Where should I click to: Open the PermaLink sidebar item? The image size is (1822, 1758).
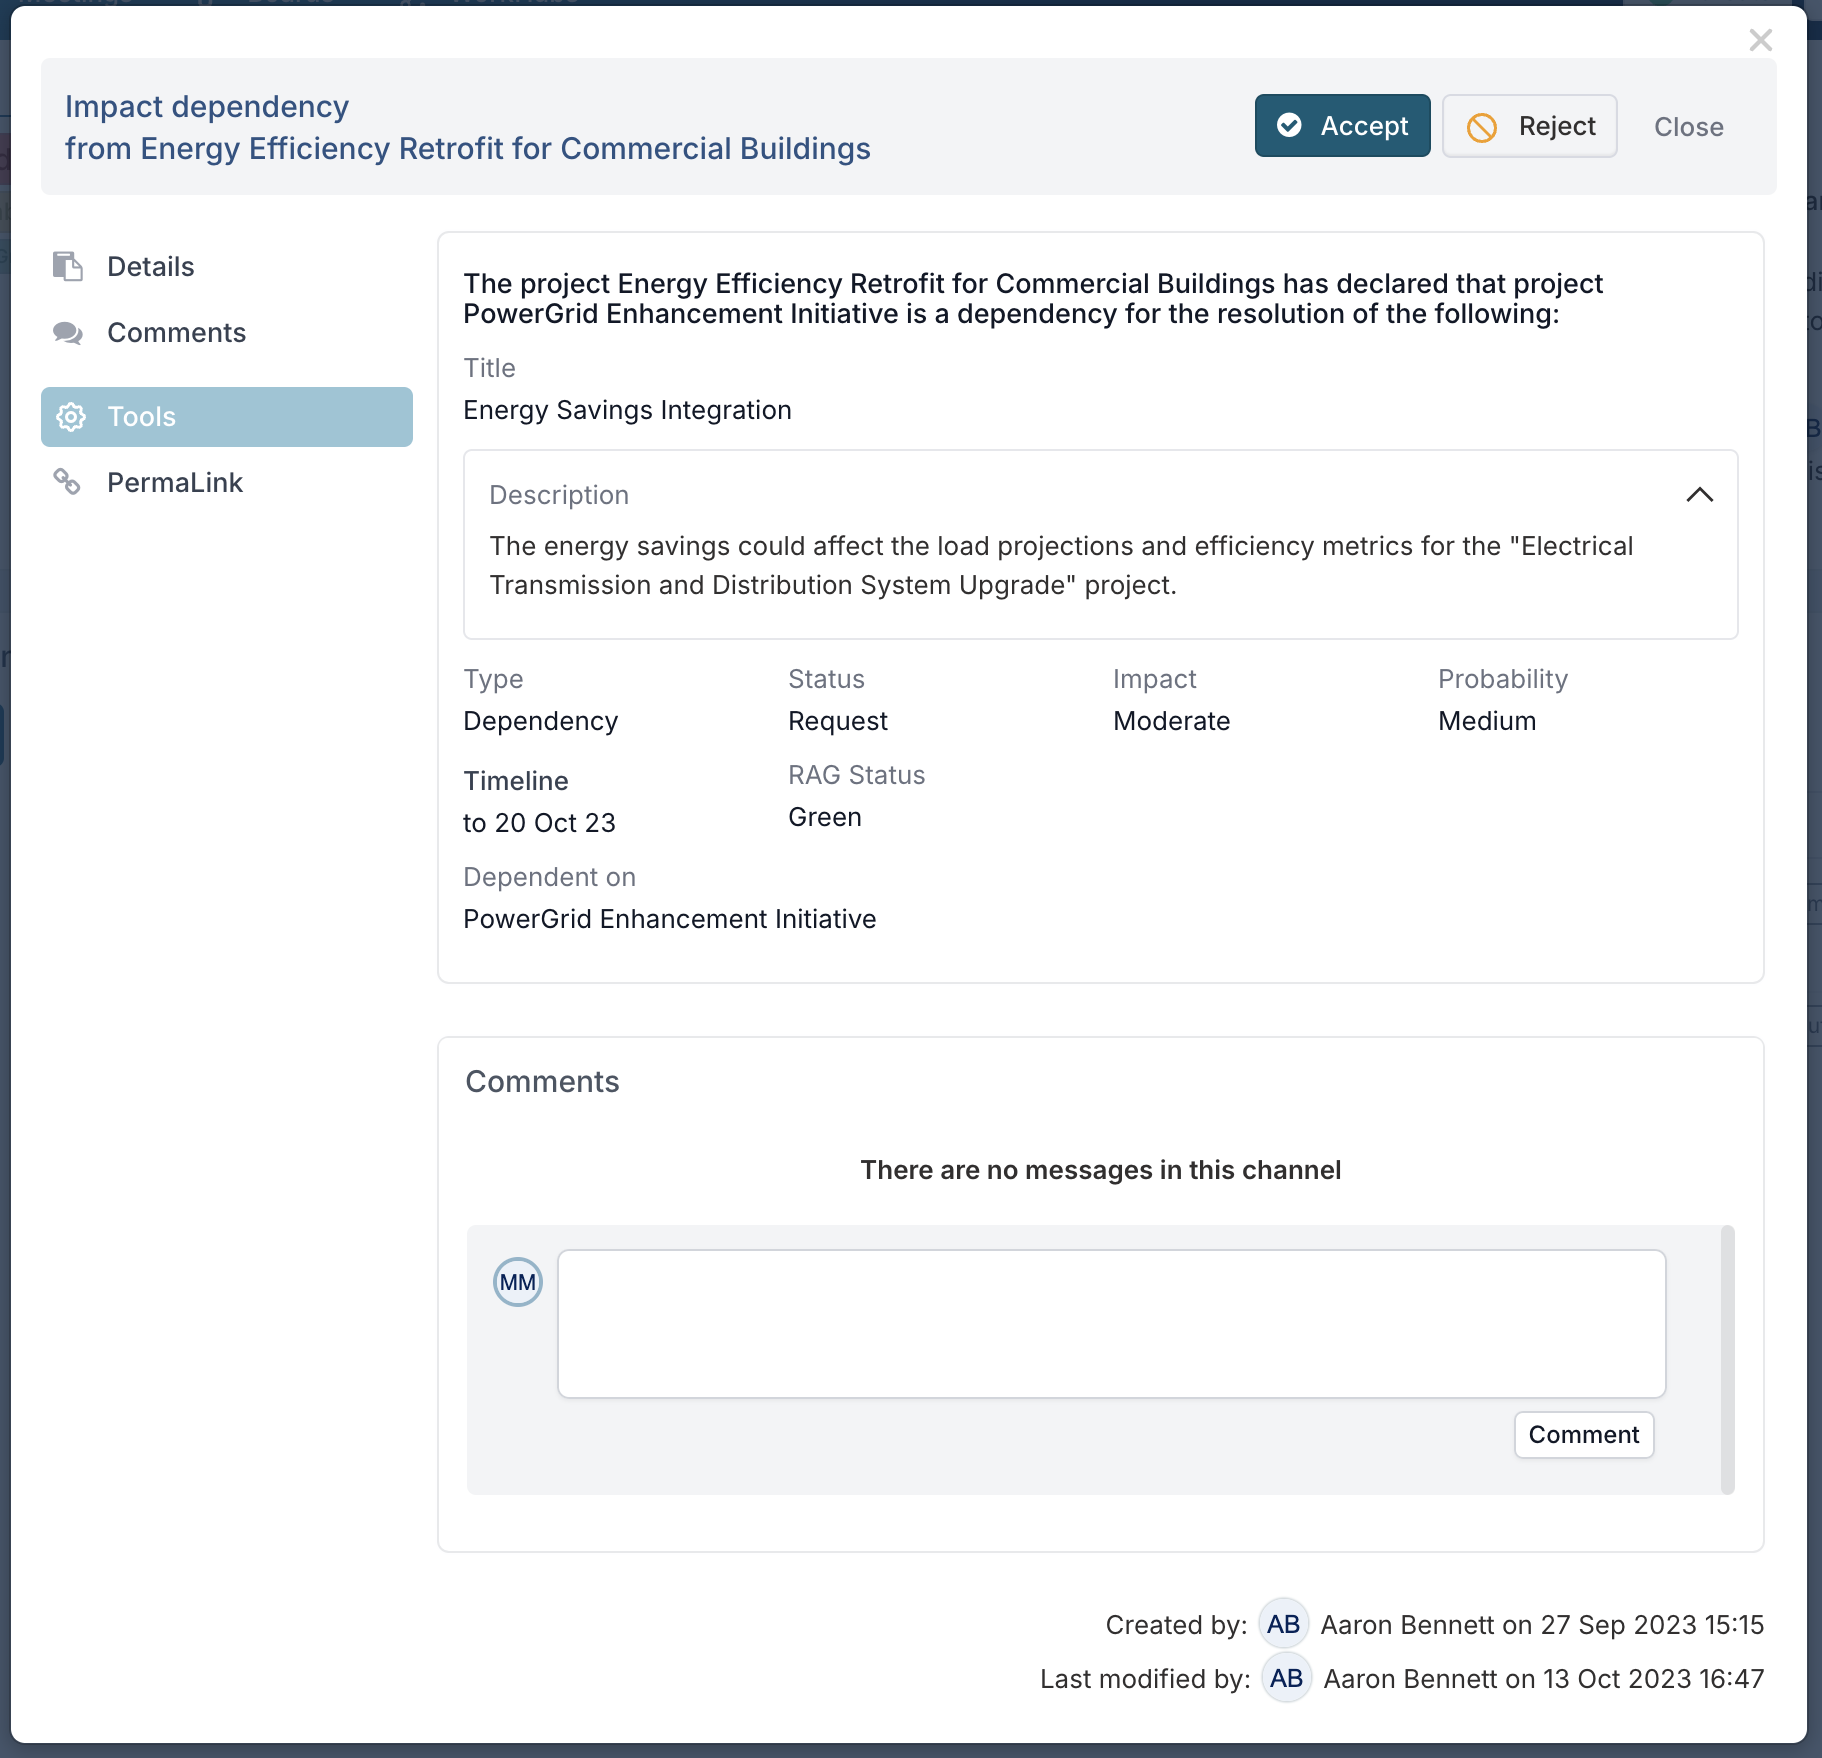pos(226,483)
